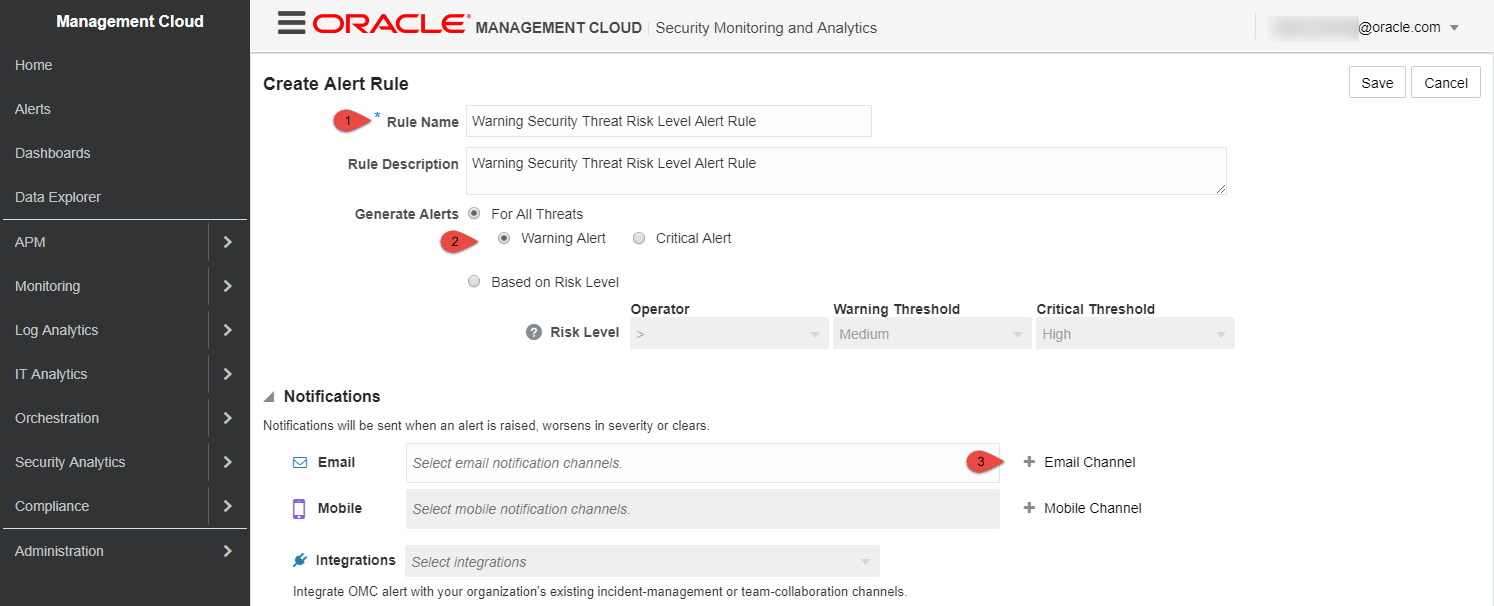This screenshot has height=606, width=1494.
Task: Expand the Security Analytics submenu arrow
Action: (x=228, y=462)
